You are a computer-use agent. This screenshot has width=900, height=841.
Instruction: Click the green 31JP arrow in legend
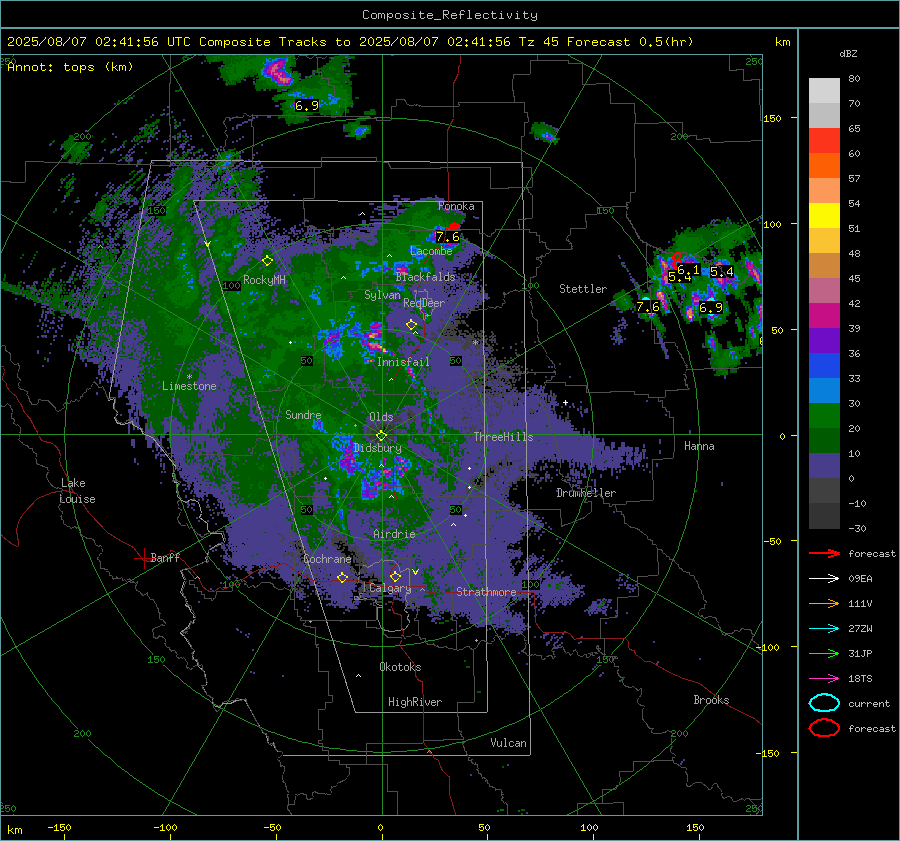pos(824,653)
